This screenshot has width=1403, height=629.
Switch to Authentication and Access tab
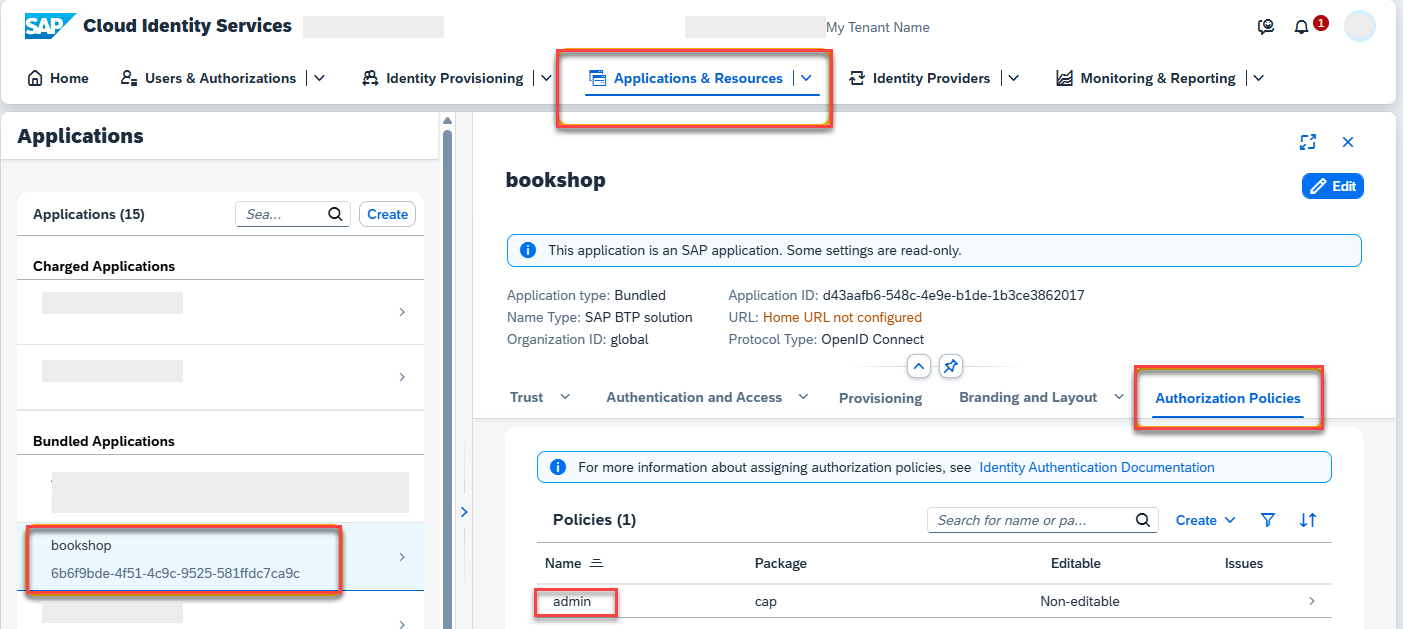(694, 397)
